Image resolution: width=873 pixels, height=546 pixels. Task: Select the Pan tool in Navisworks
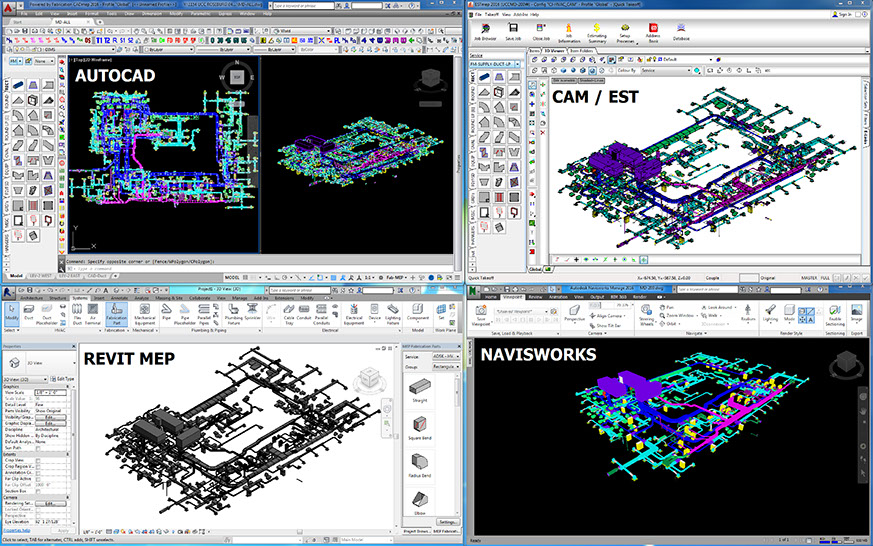click(666, 307)
